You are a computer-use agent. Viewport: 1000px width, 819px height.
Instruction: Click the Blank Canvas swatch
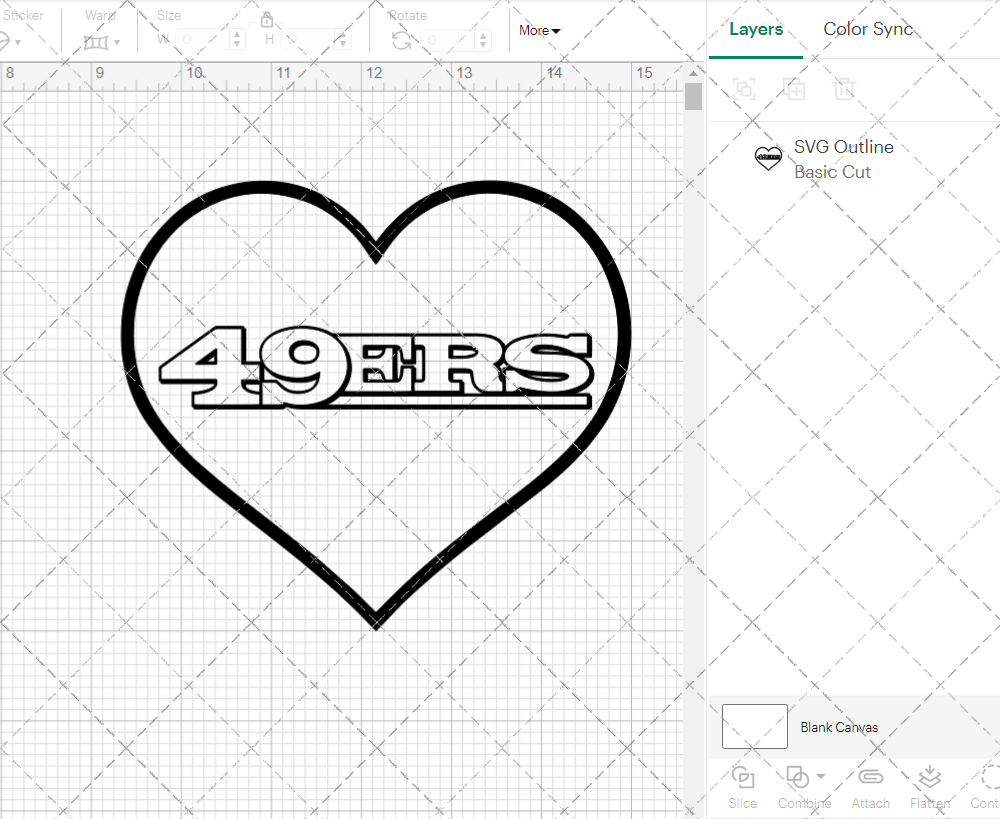point(755,727)
